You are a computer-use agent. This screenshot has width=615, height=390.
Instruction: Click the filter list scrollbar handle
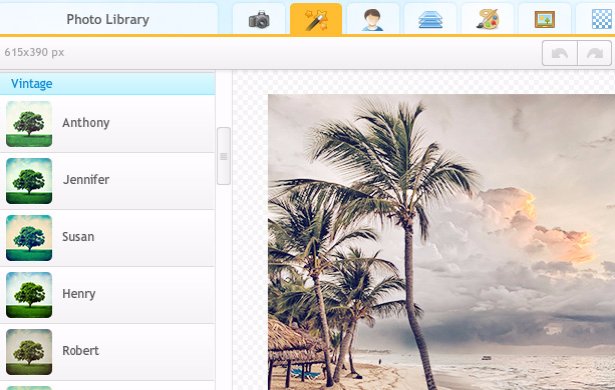pyautogui.click(x=224, y=156)
